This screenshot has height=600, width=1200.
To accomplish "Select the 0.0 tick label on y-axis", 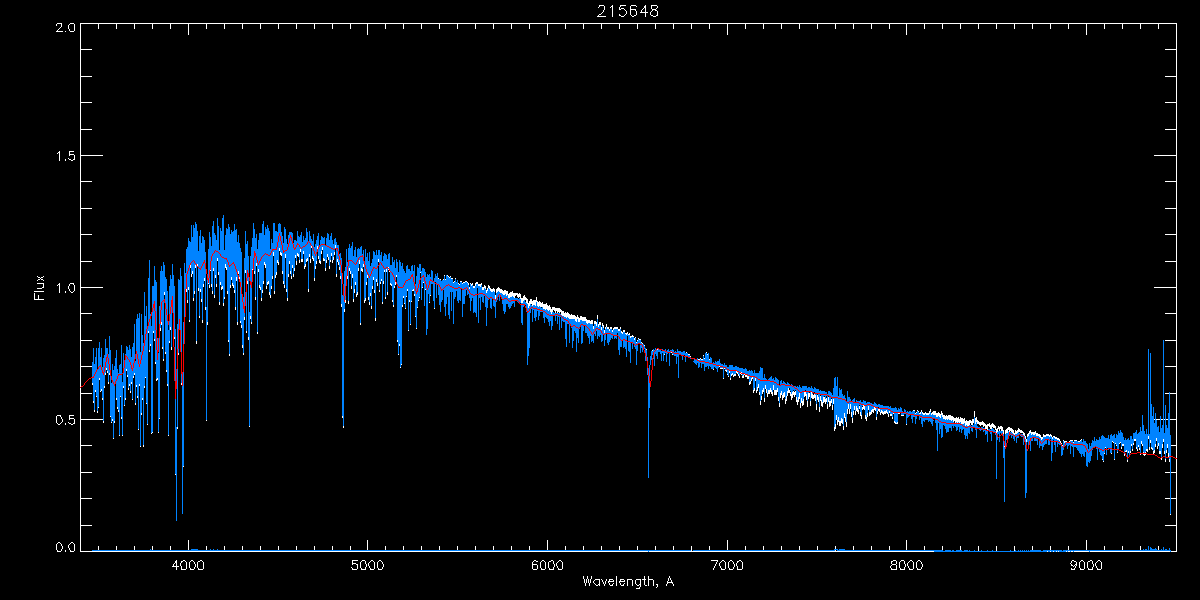I will click(x=66, y=549).
